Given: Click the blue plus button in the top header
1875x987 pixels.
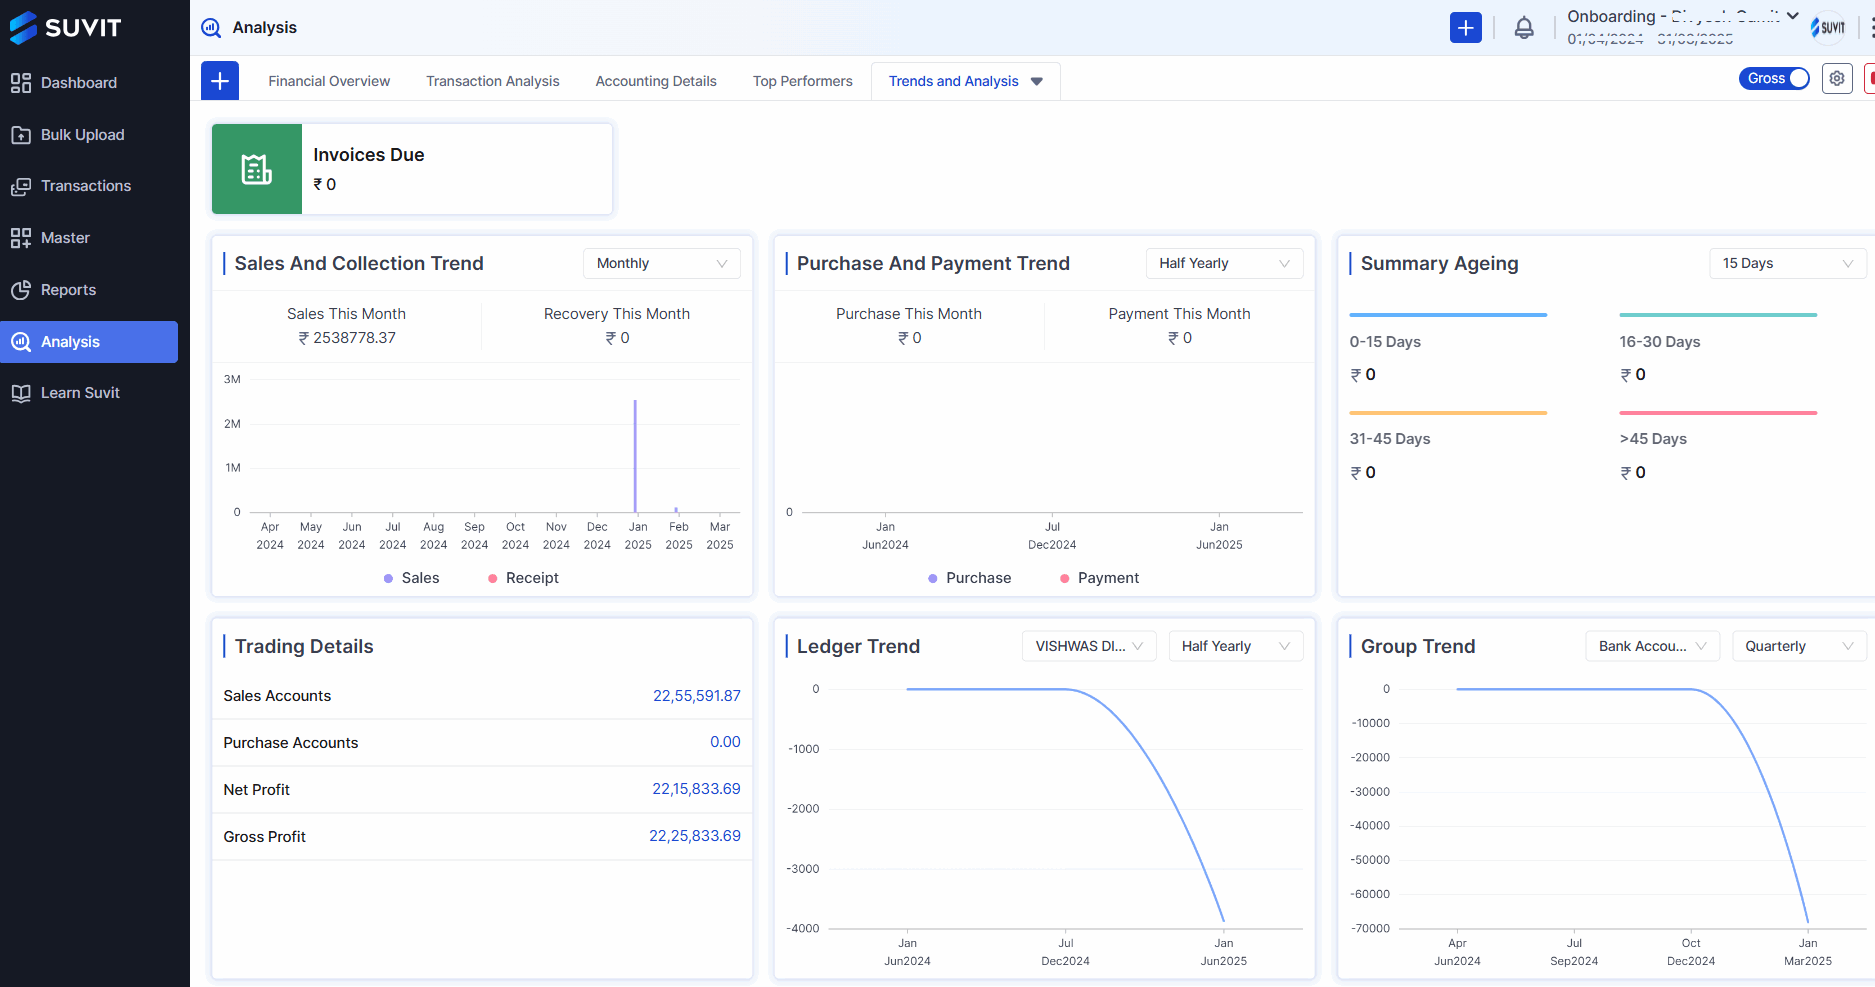Looking at the screenshot, I should coord(1466,28).
